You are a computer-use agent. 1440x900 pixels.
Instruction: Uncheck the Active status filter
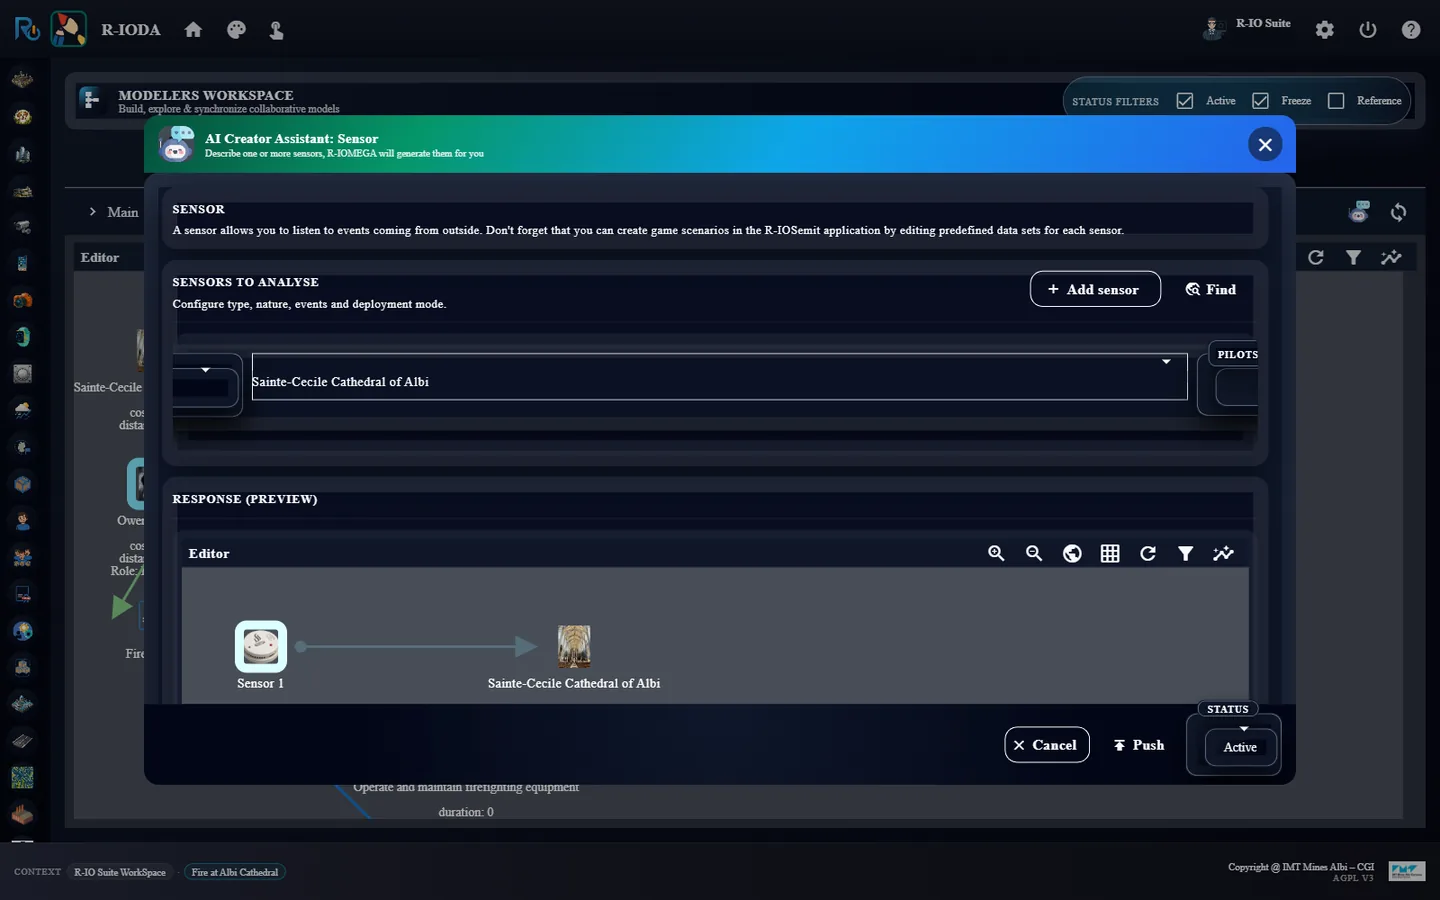[1185, 101]
